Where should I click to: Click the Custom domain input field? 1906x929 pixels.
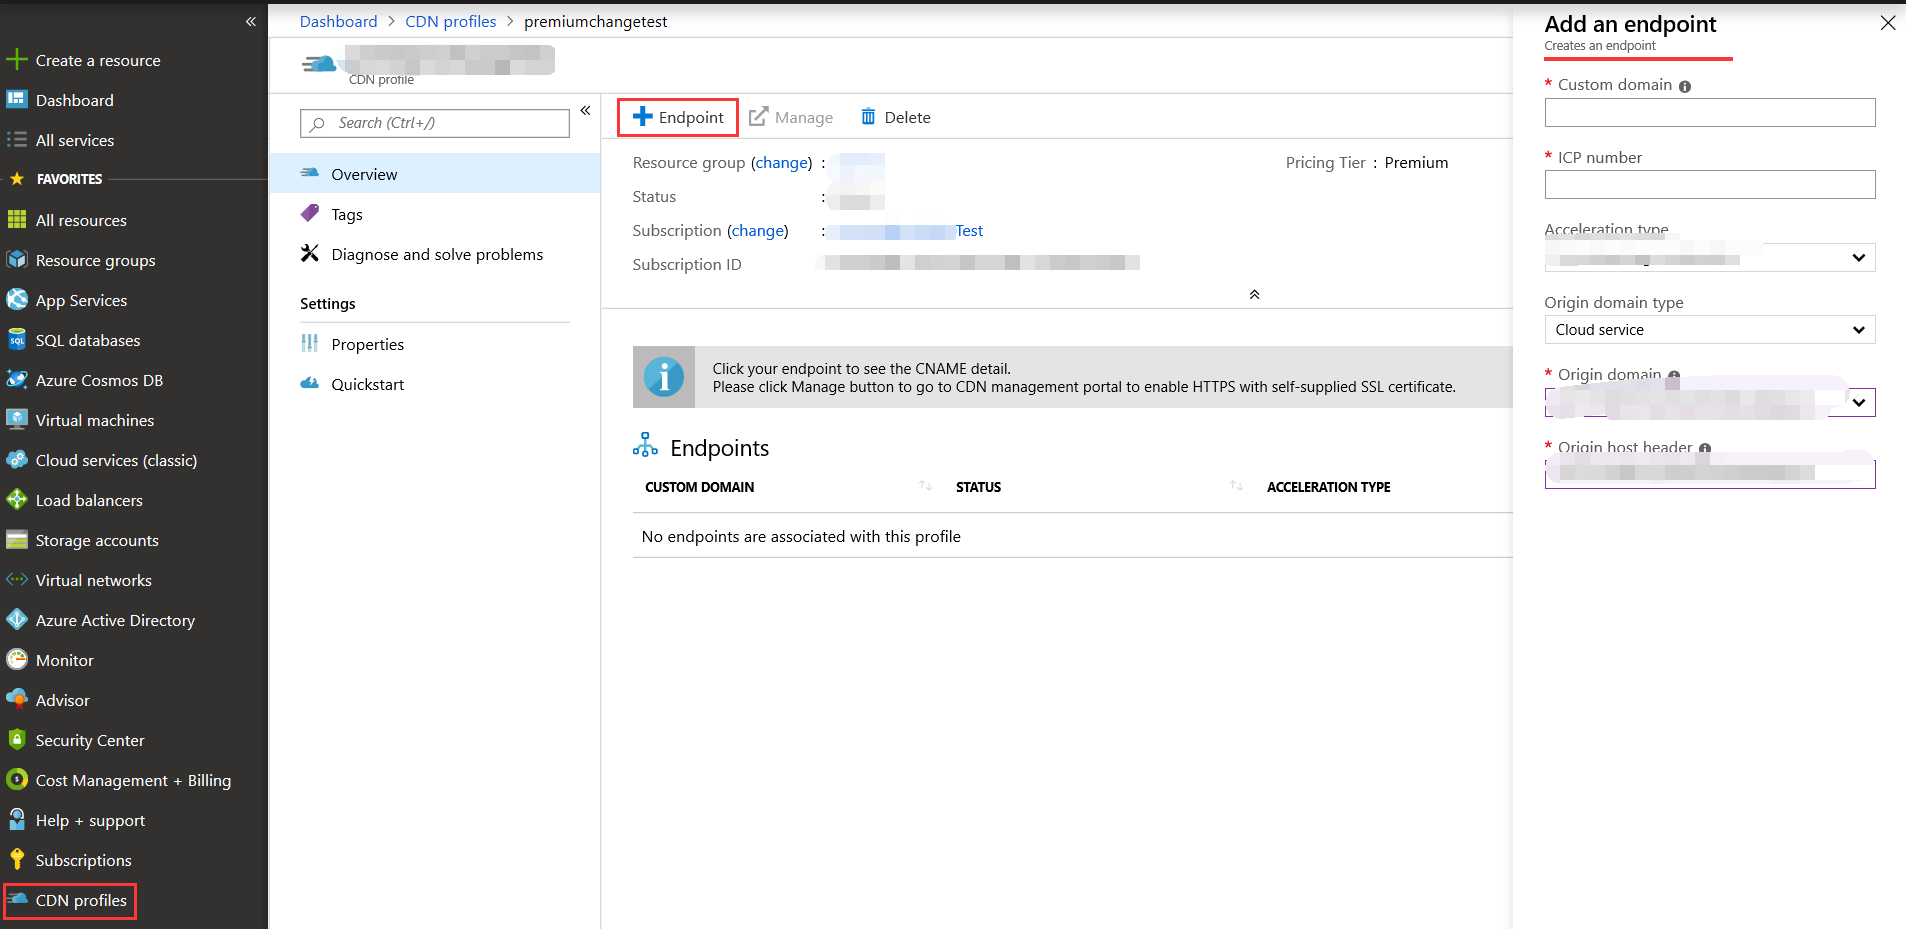coord(1710,112)
